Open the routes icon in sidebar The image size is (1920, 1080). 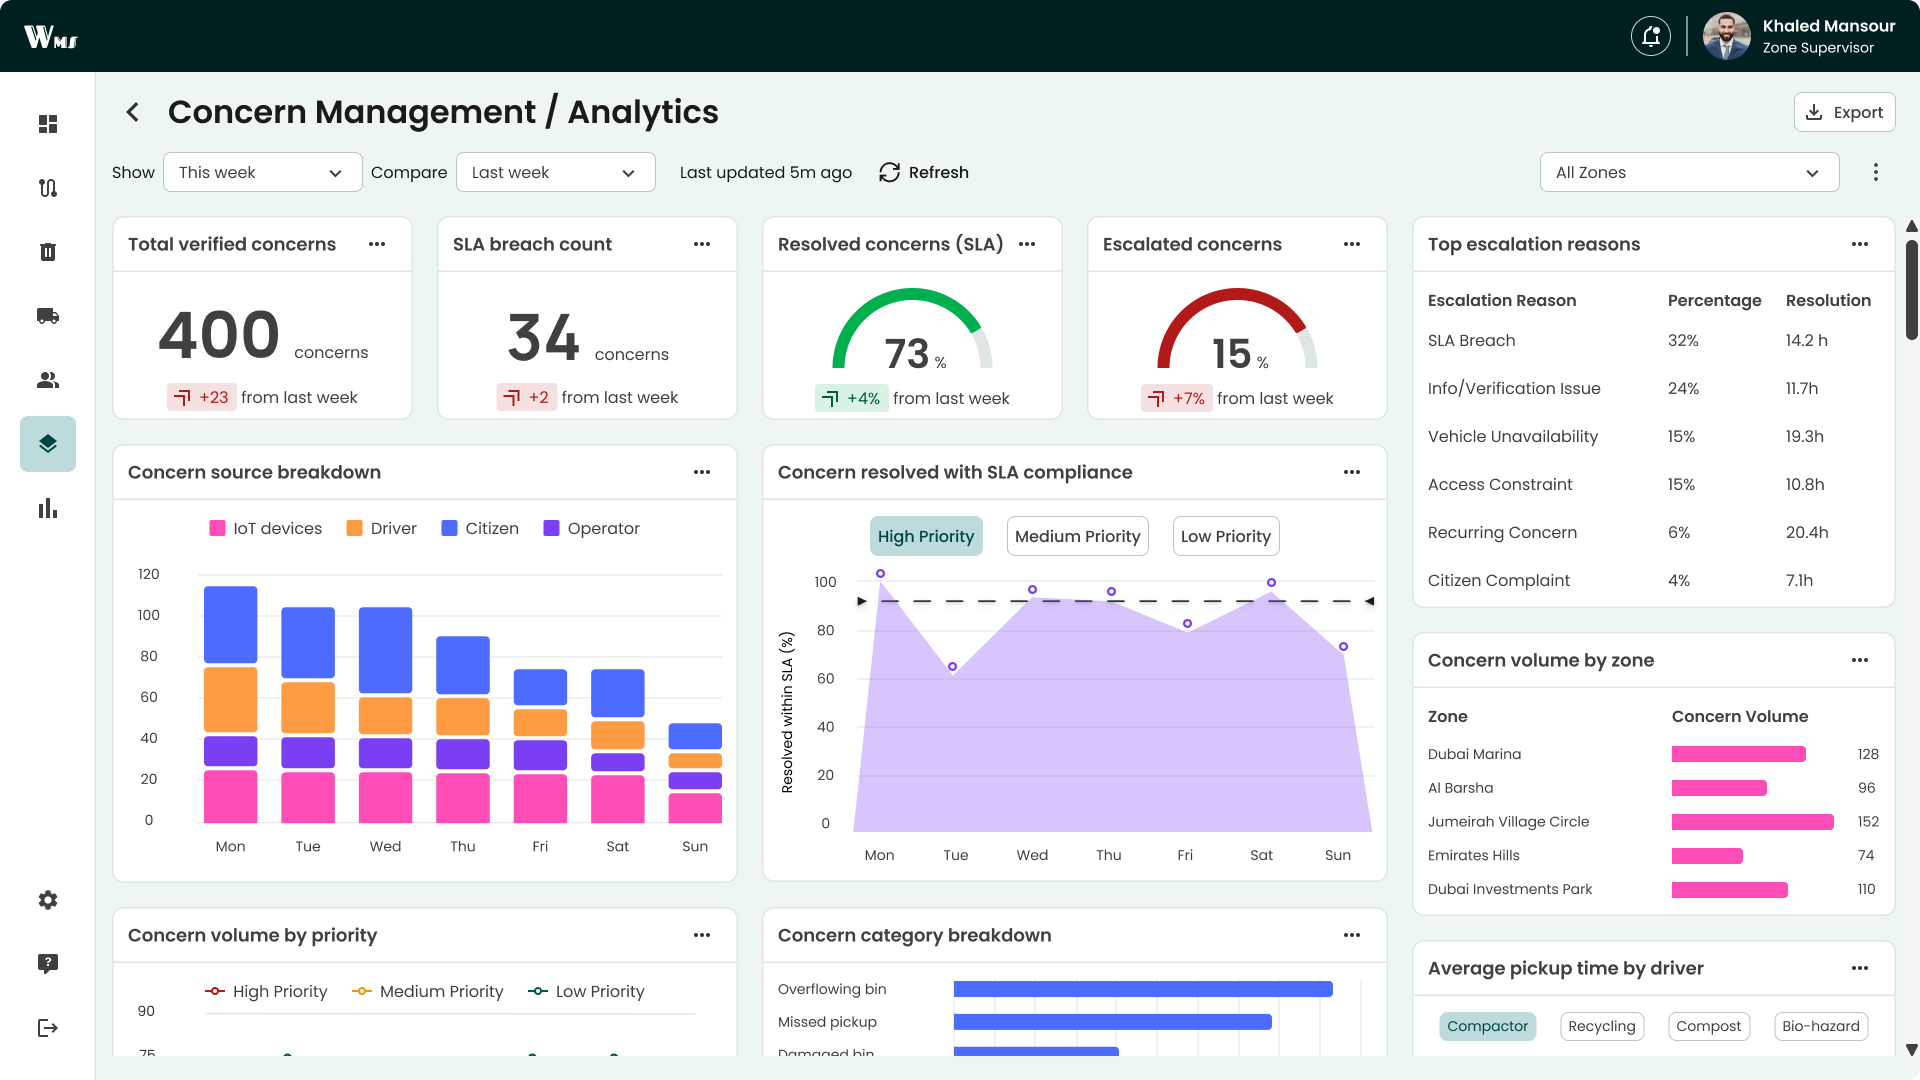pos(48,188)
